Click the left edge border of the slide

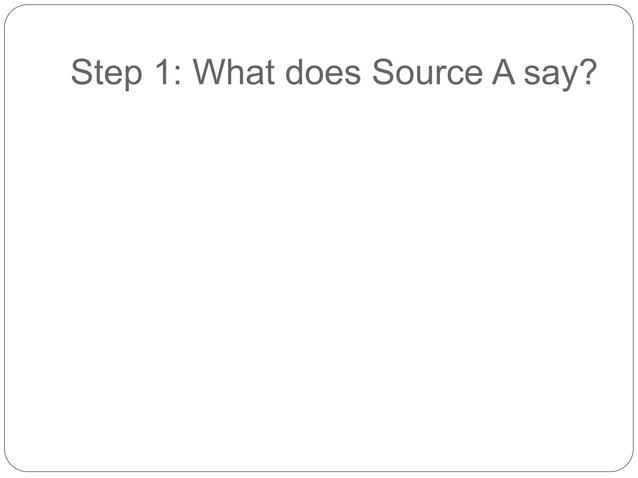coord(5,240)
